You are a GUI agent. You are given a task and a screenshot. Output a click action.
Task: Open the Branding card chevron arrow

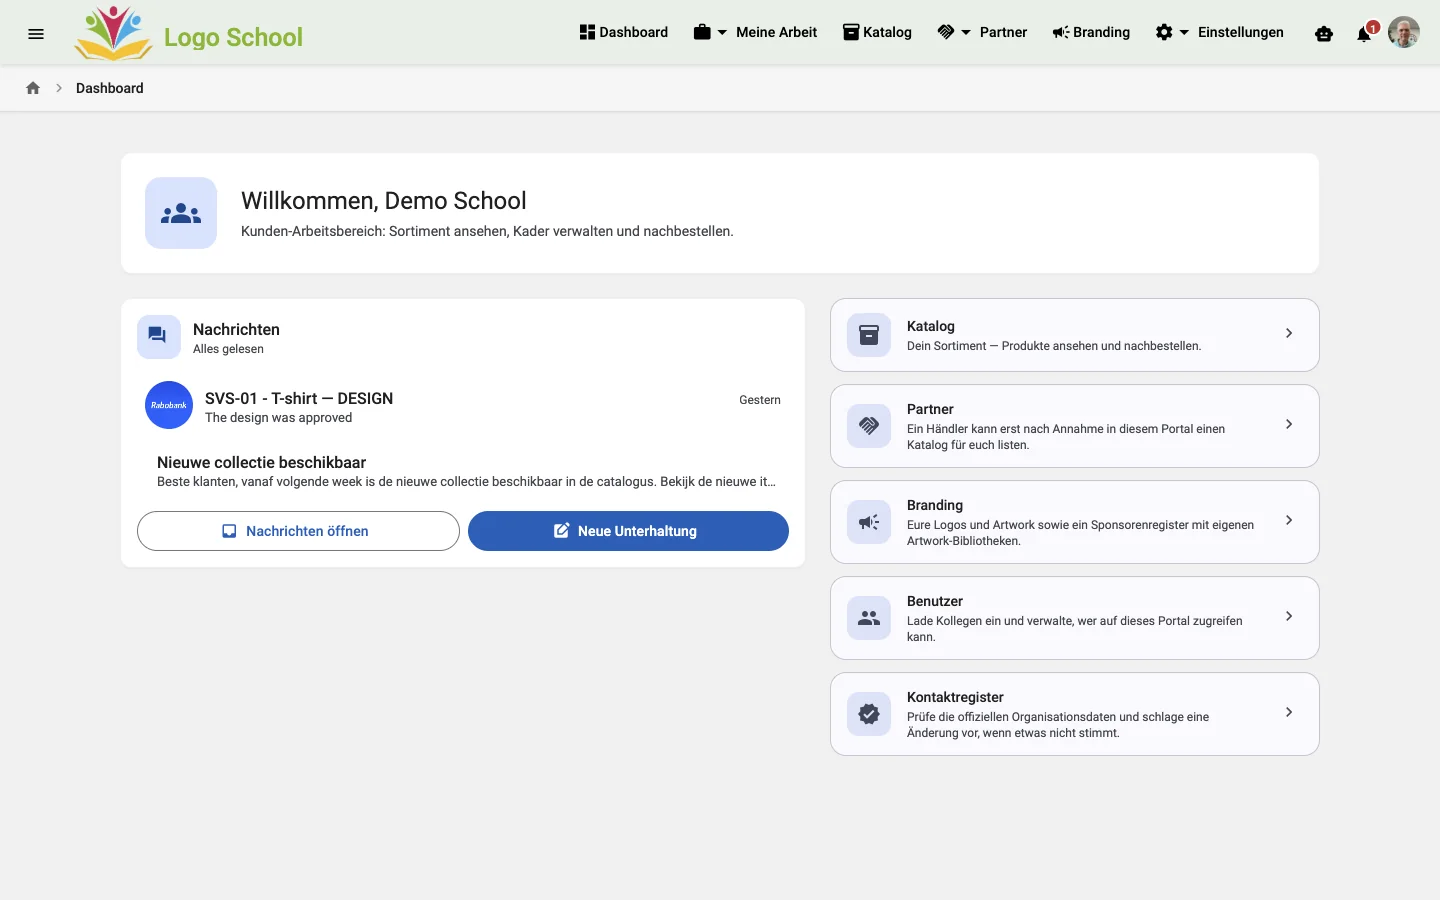pyautogui.click(x=1289, y=520)
